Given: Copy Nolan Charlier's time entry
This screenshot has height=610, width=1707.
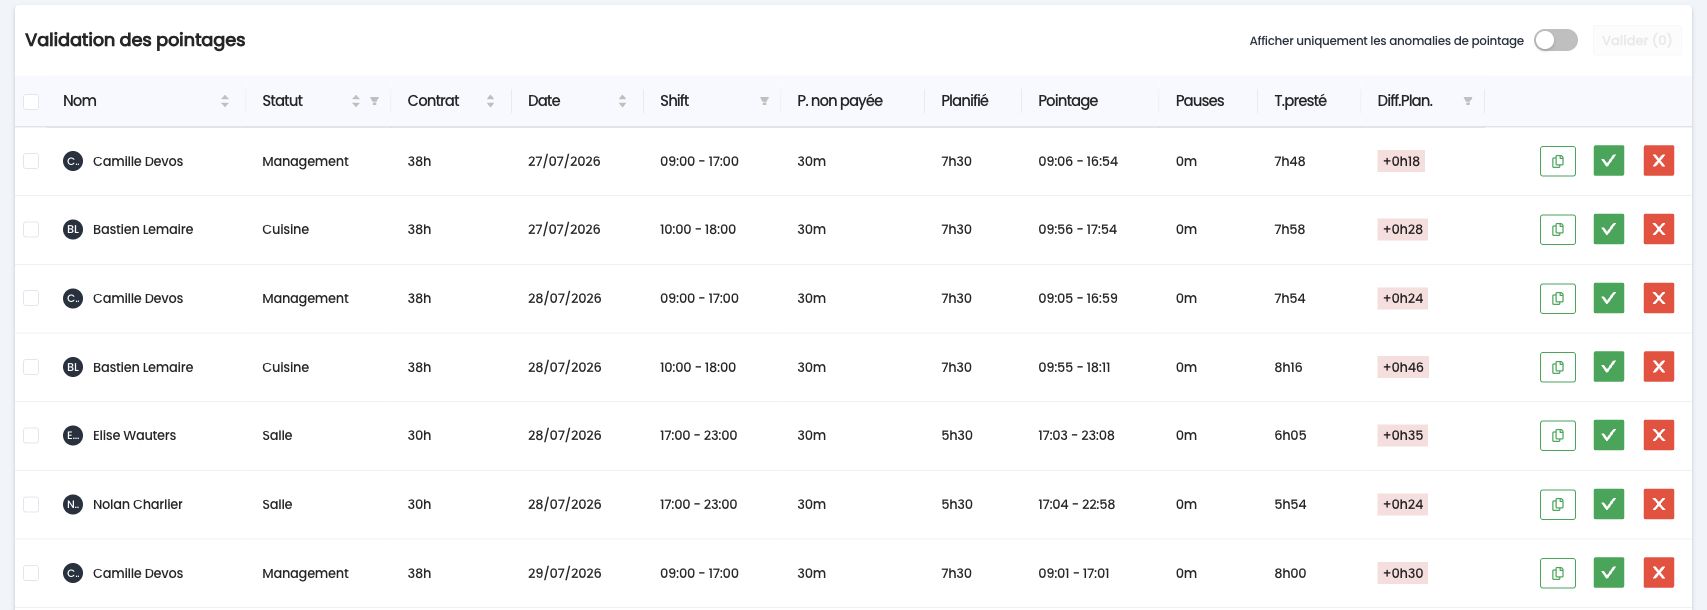Looking at the screenshot, I should [x=1557, y=504].
